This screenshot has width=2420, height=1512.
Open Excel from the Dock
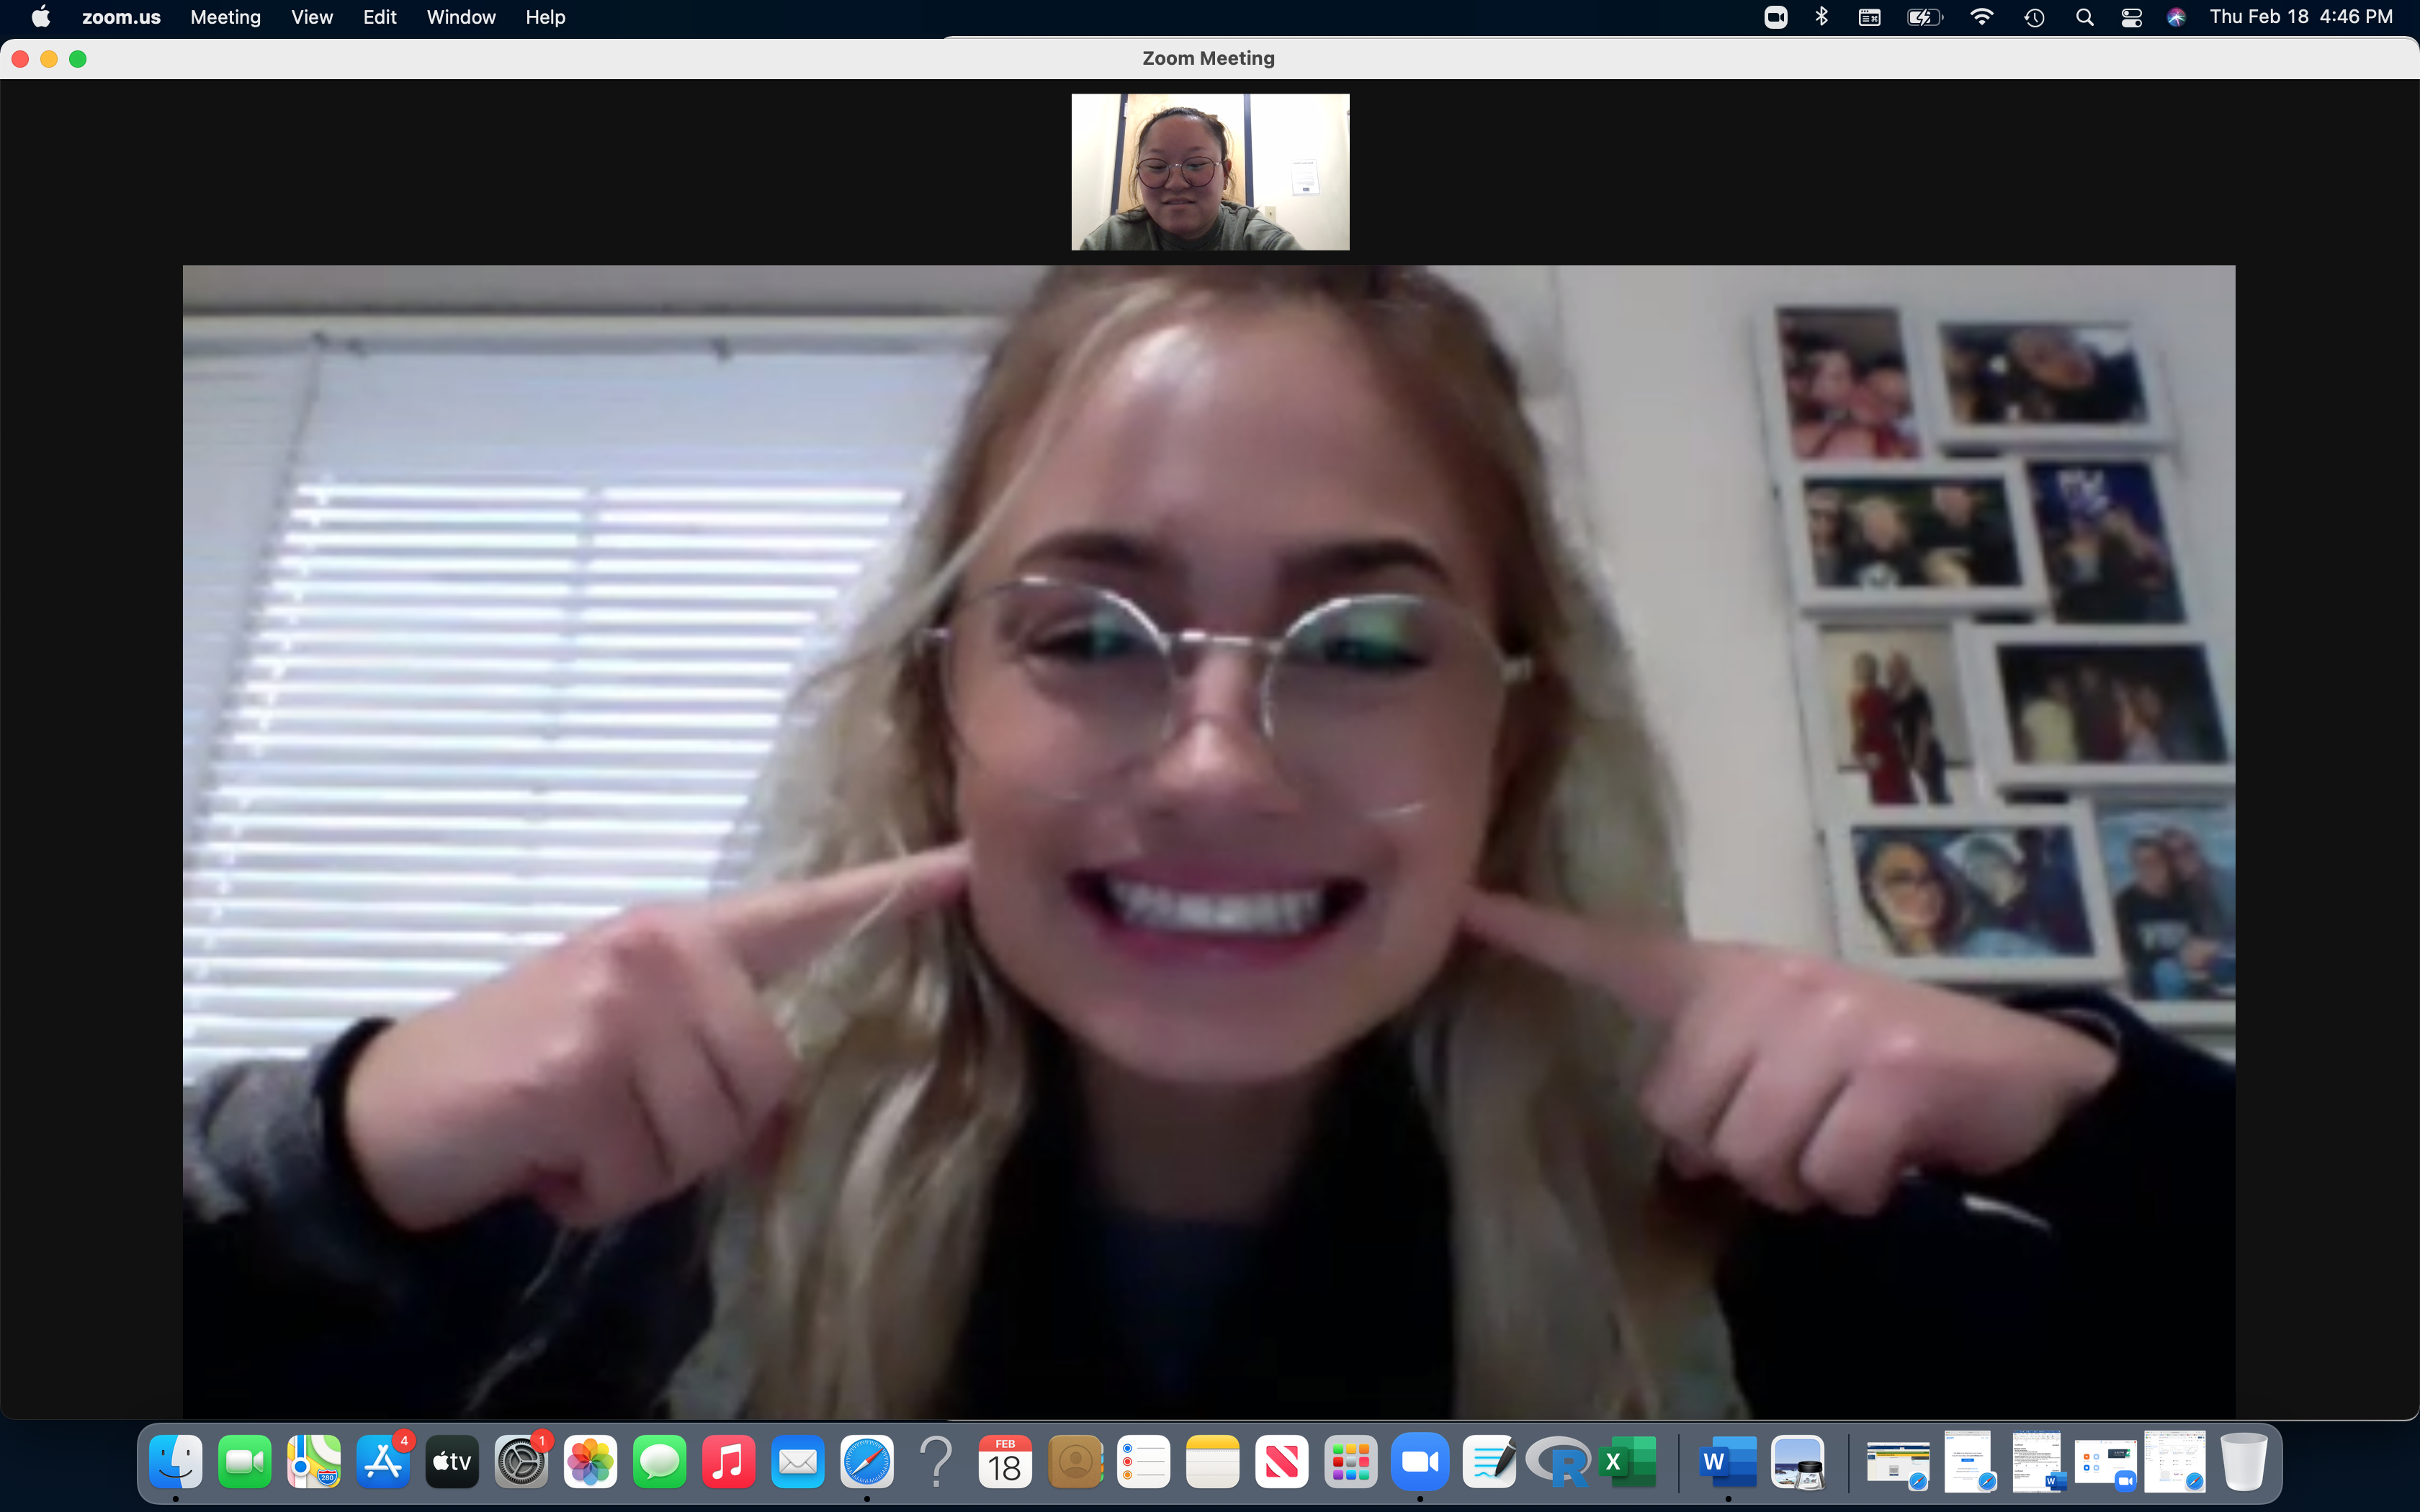tap(1628, 1462)
